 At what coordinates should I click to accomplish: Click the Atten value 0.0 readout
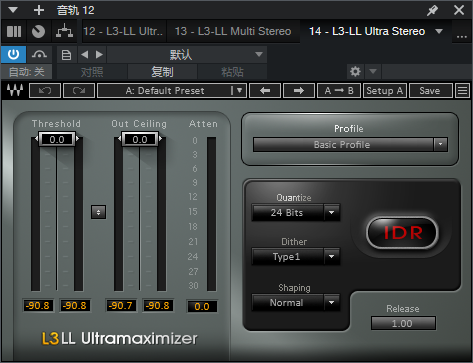tap(202, 306)
